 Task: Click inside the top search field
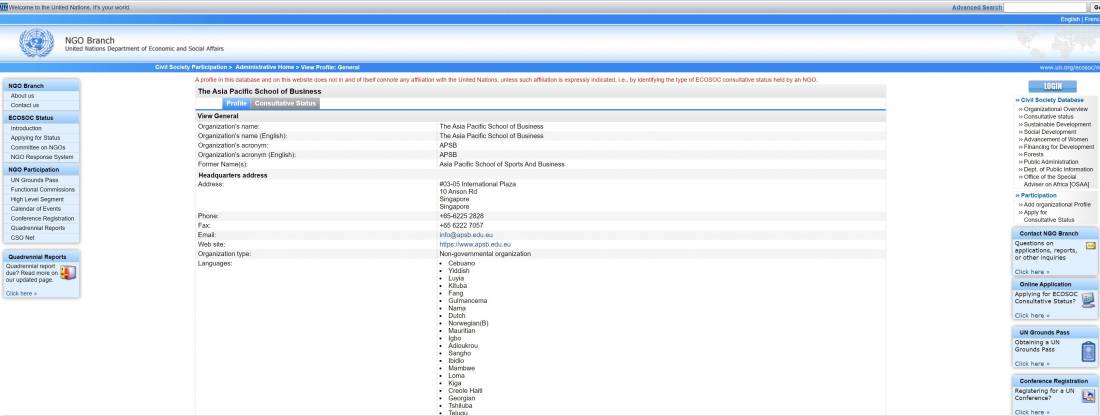1045,7
